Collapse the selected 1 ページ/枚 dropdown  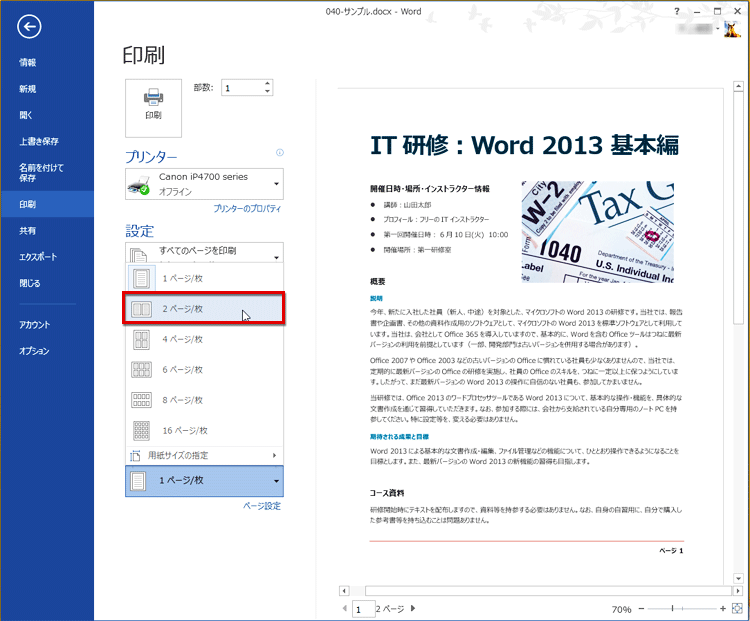pos(204,481)
